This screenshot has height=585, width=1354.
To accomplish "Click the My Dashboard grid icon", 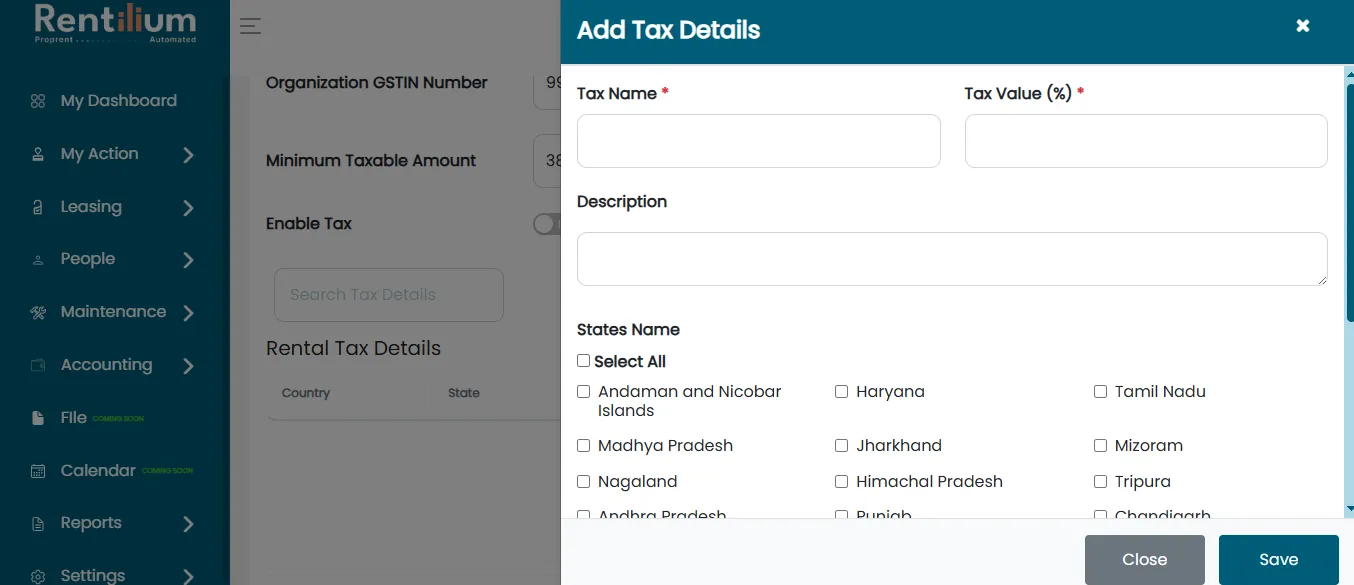I will [38, 101].
